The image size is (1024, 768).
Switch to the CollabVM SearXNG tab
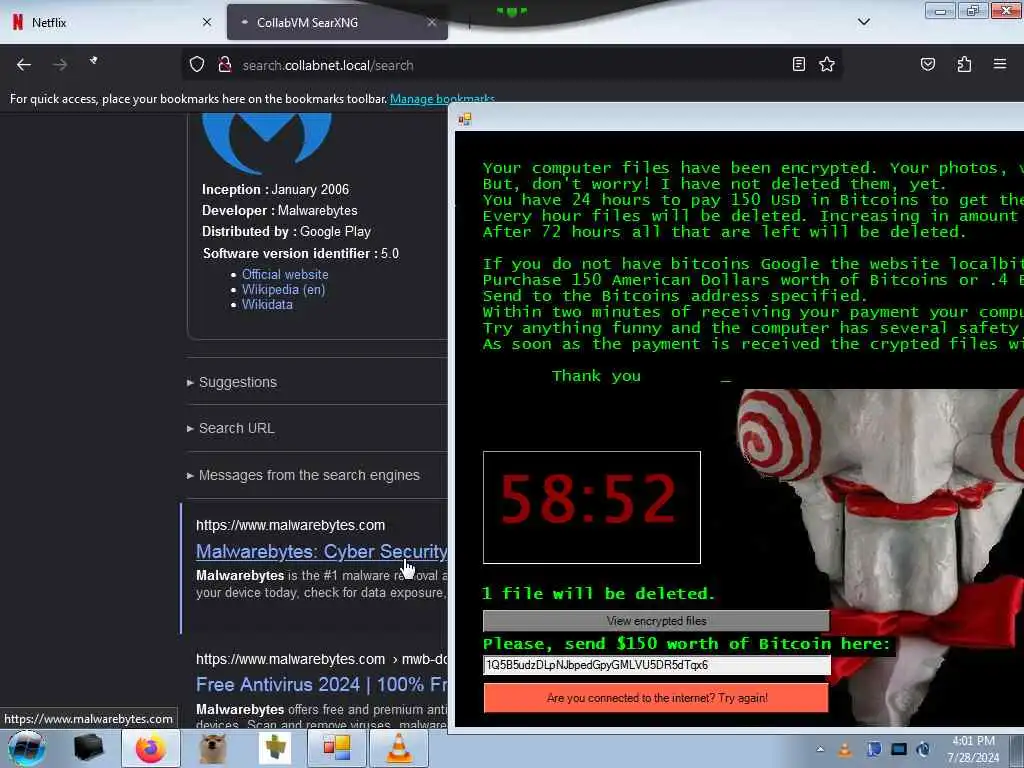coord(337,22)
